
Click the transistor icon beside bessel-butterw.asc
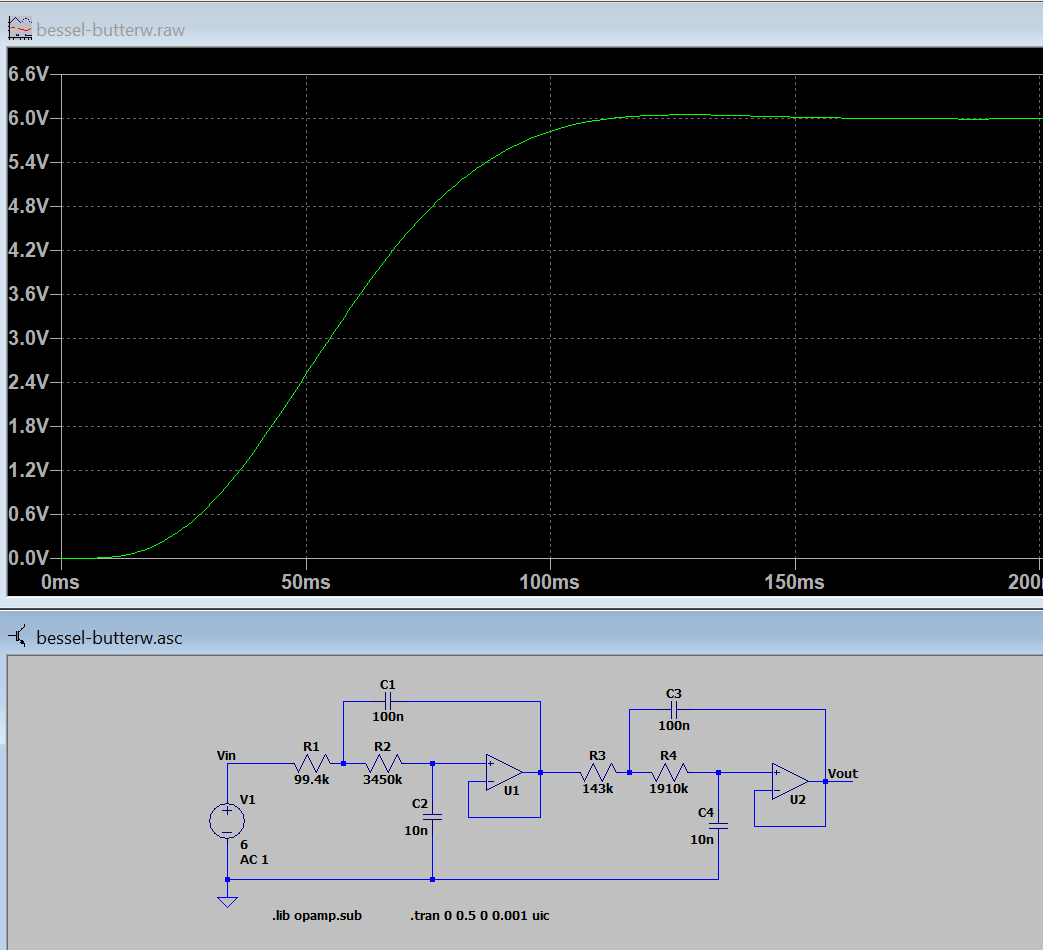[19, 637]
